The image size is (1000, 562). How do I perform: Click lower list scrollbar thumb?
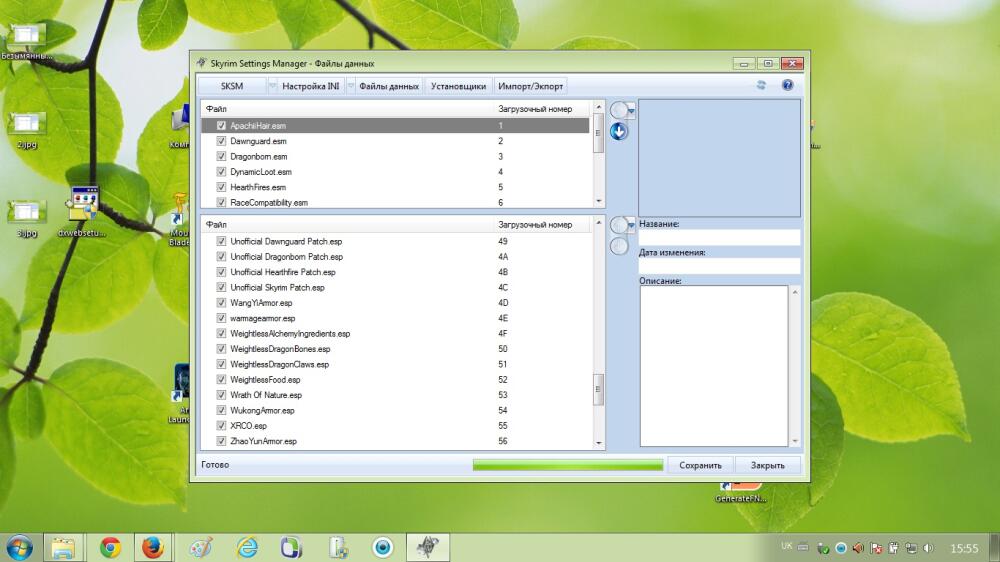tap(598, 389)
